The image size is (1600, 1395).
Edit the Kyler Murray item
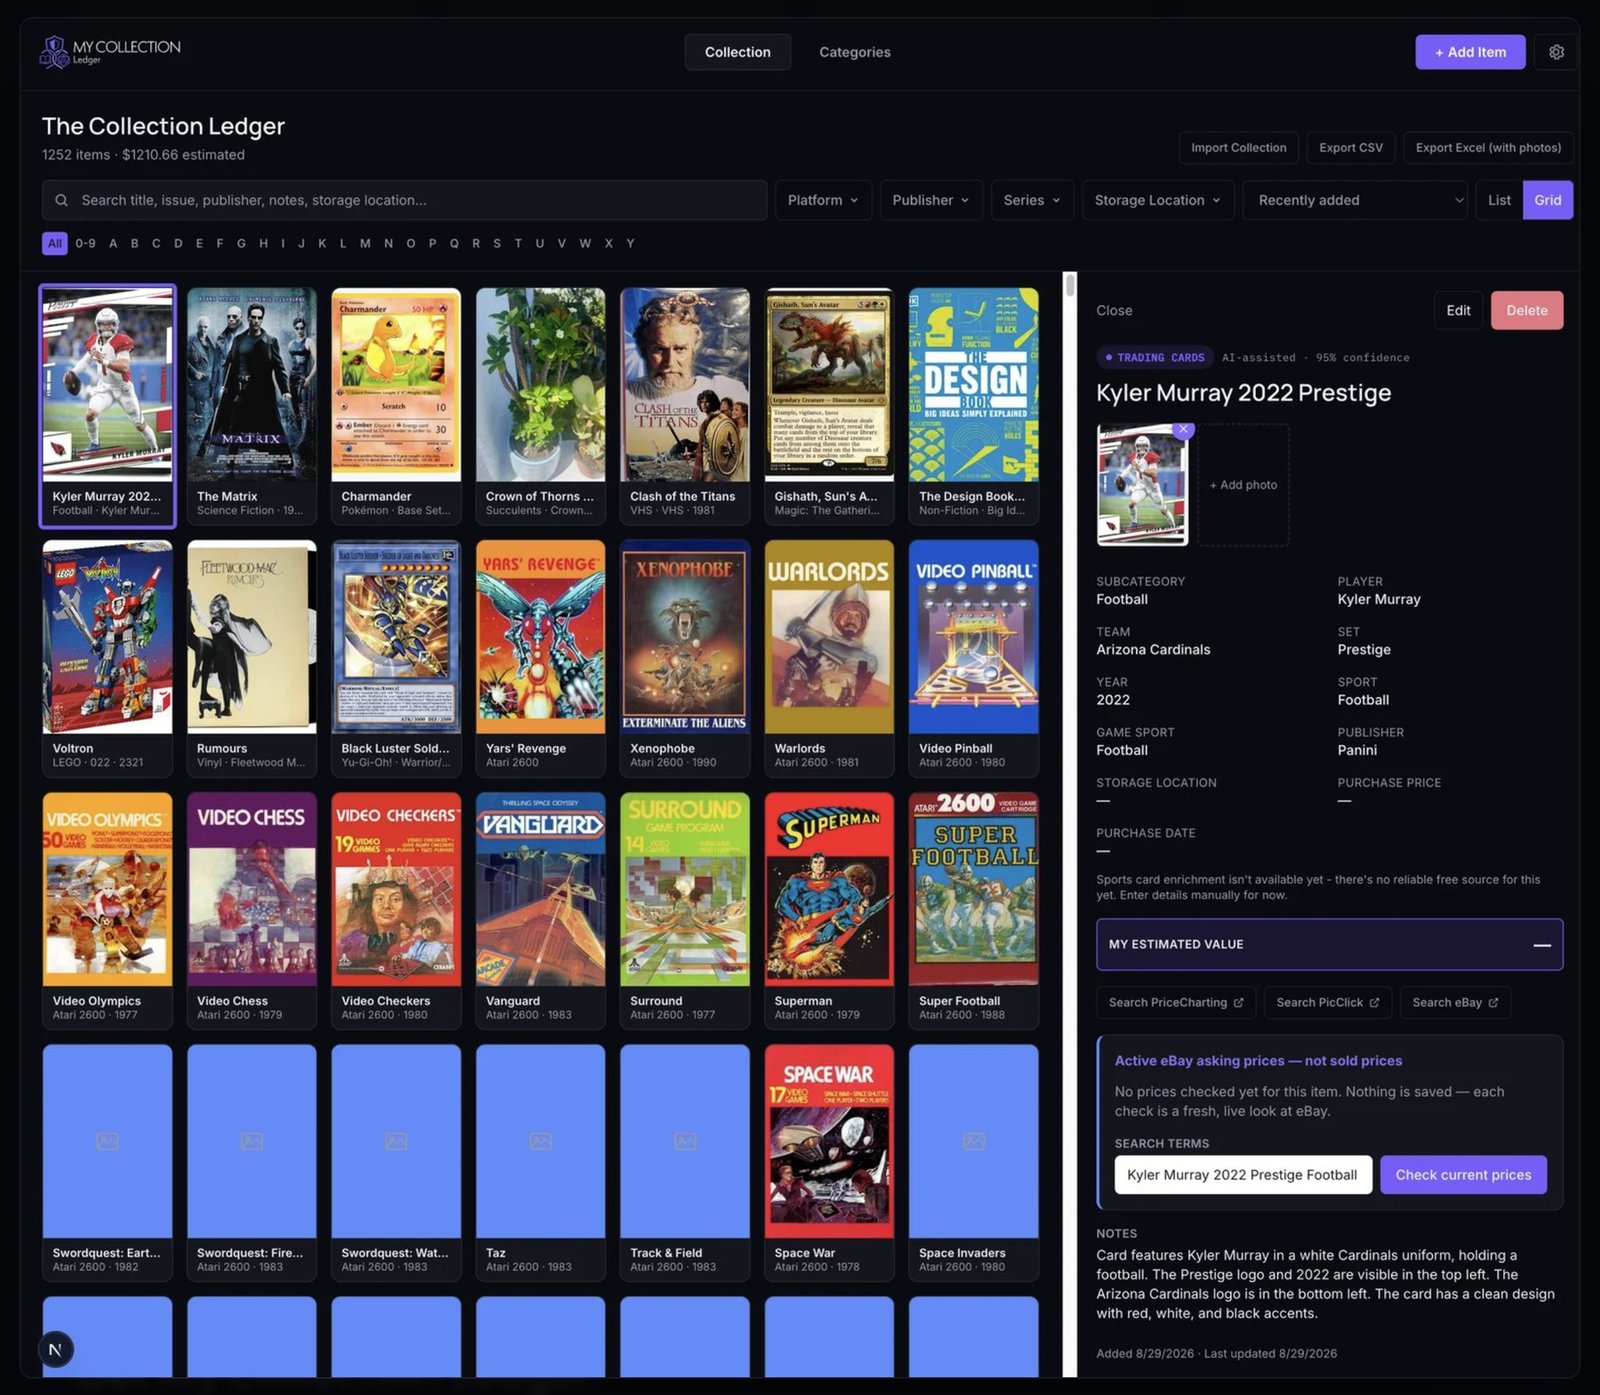[1458, 310]
